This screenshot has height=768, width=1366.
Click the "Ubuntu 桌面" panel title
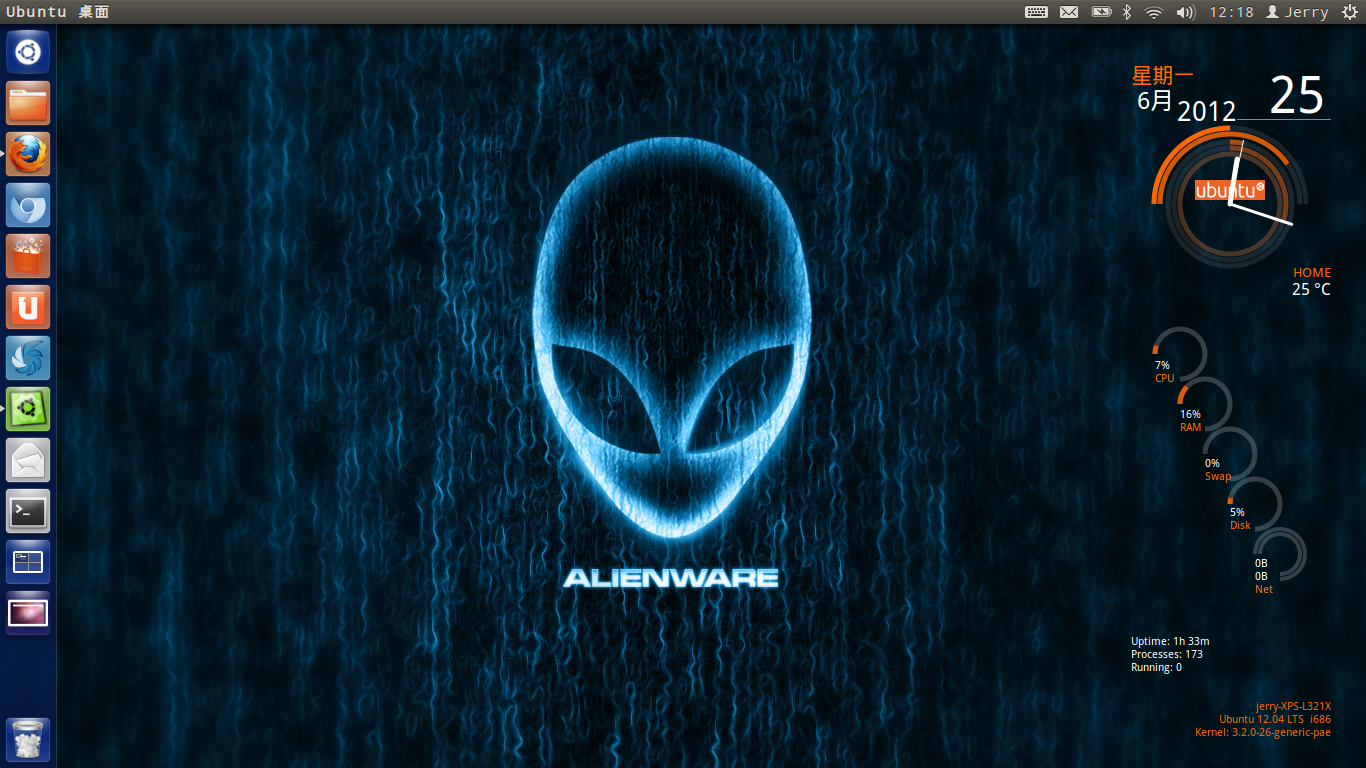point(57,12)
